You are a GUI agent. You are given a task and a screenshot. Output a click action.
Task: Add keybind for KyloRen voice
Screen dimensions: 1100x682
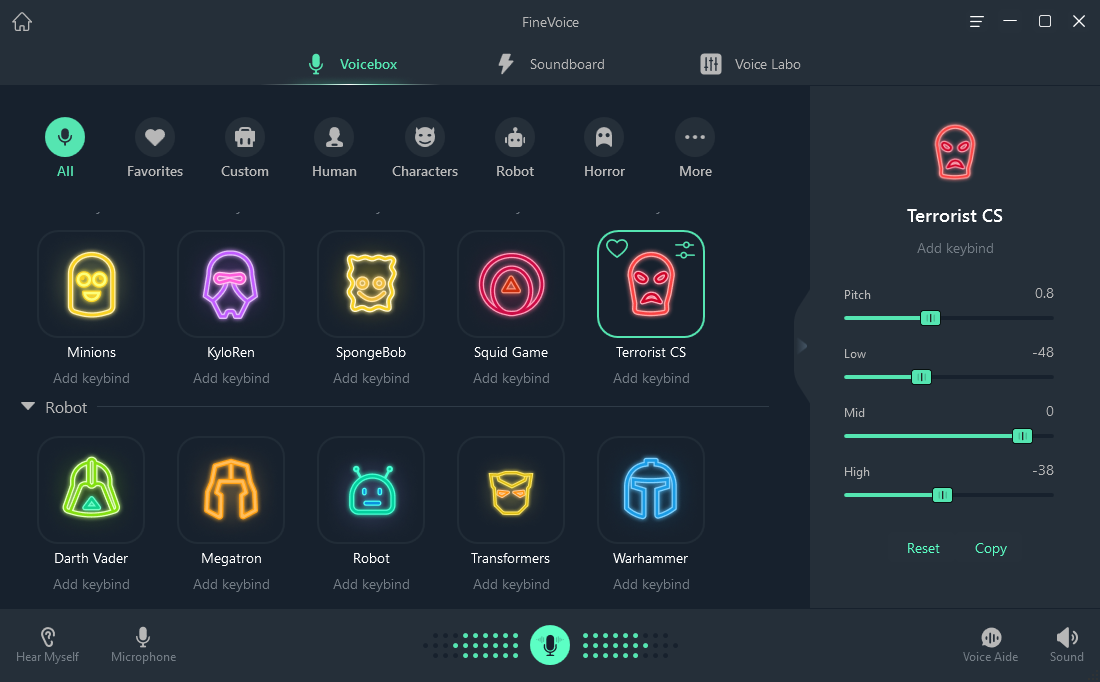231,378
